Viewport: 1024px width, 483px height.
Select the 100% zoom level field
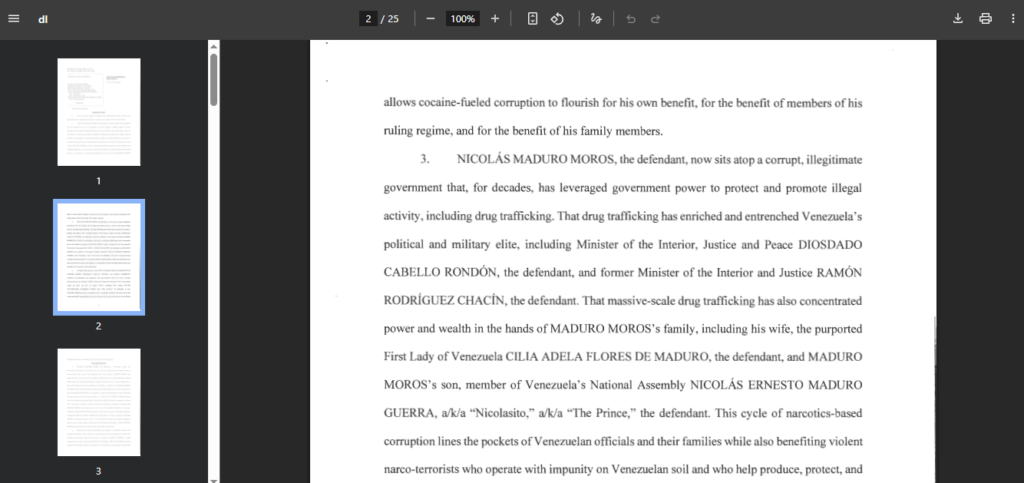click(462, 19)
